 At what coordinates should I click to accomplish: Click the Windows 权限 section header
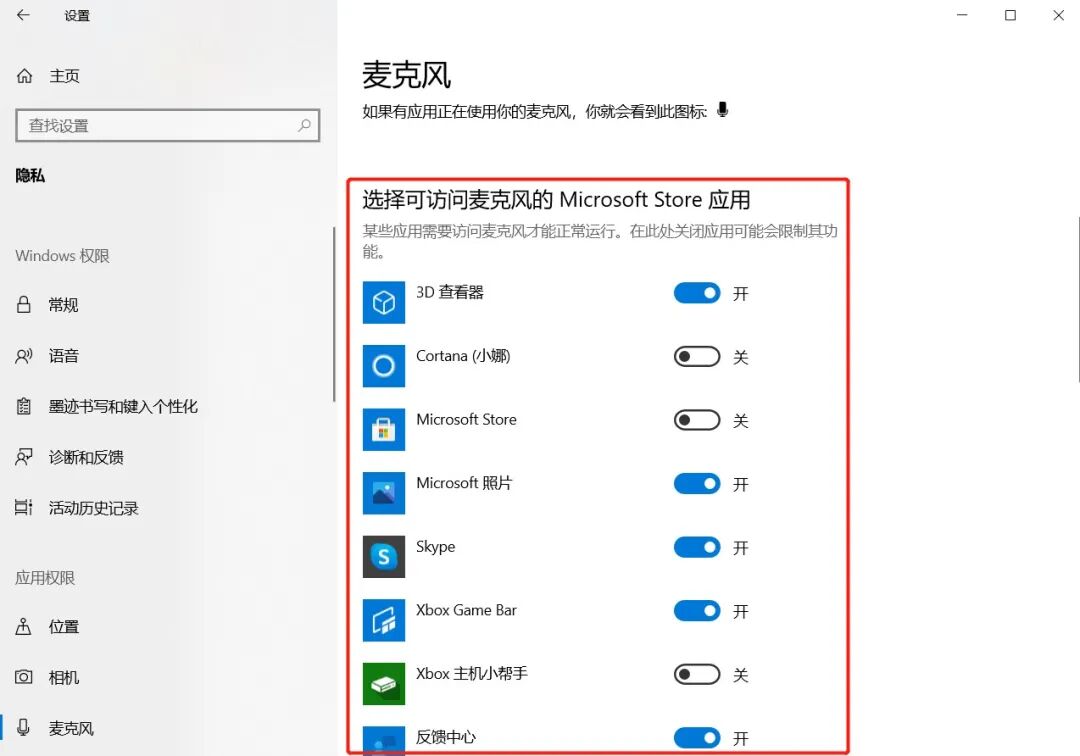tap(62, 255)
